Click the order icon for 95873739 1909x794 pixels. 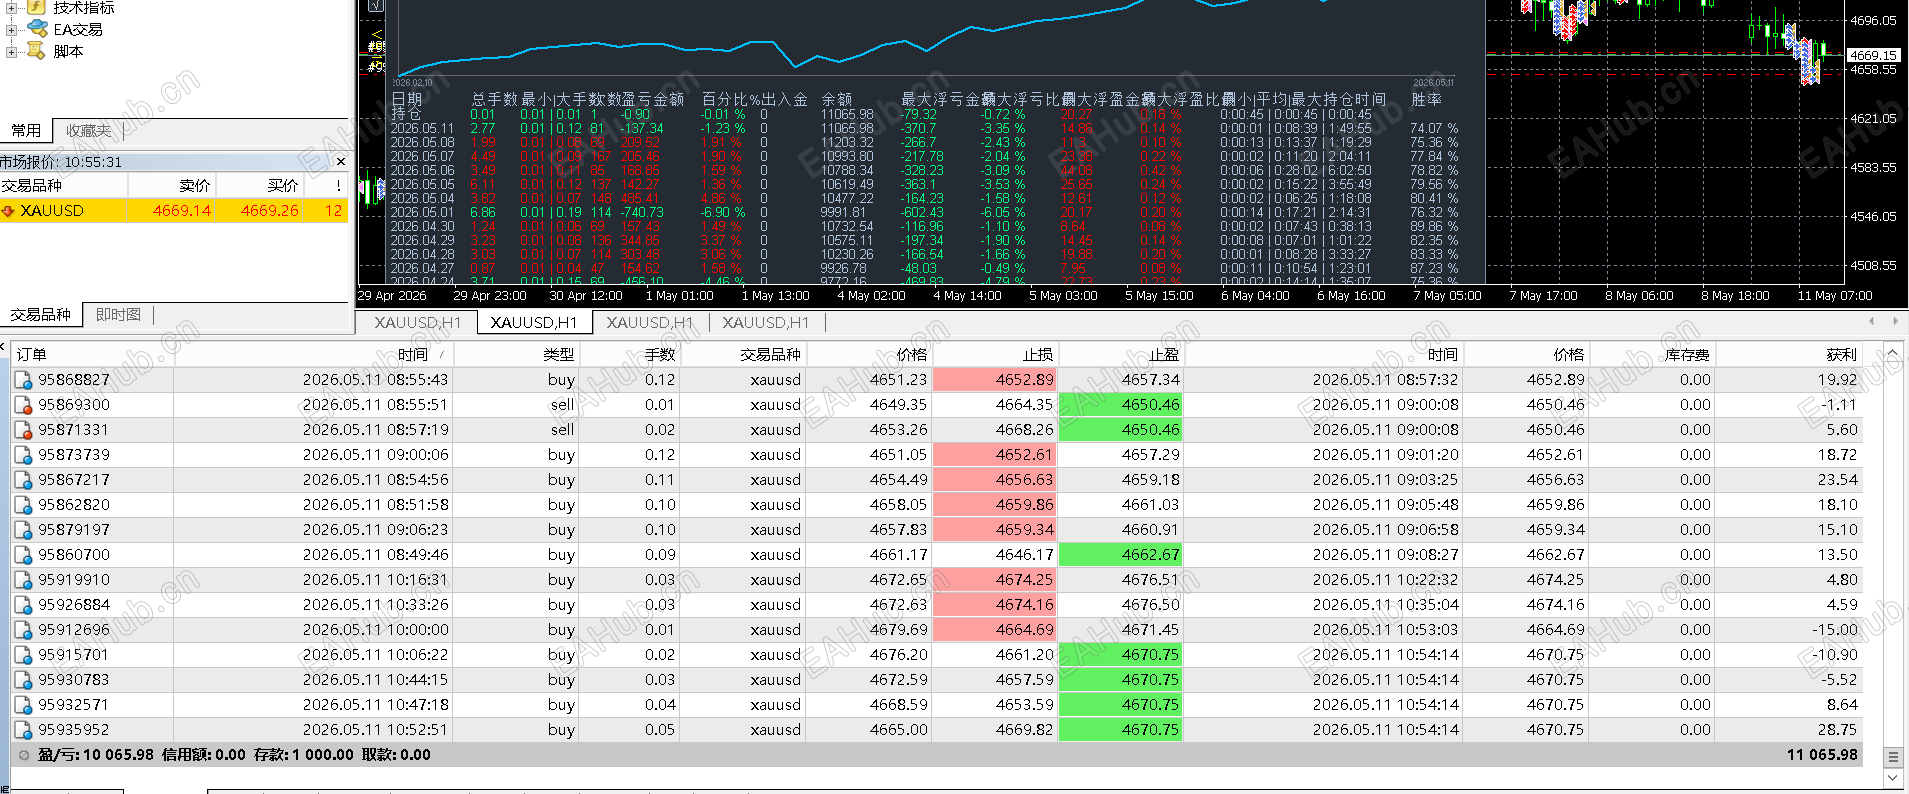pos(23,455)
